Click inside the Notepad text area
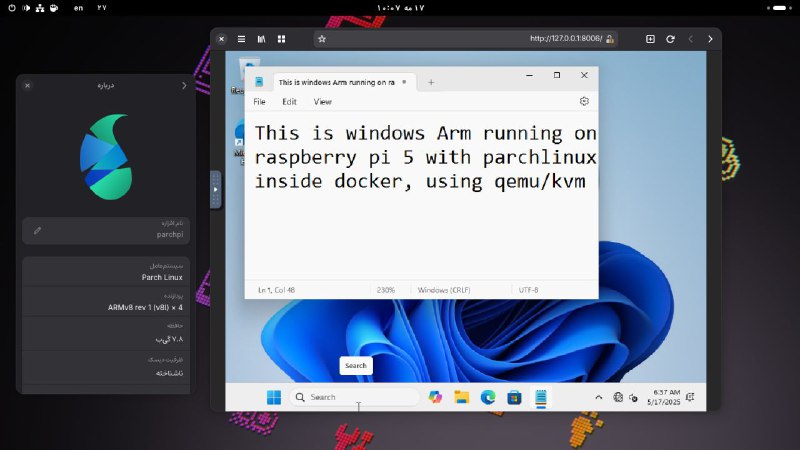The height and width of the screenshot is (450, 800). [421, 196]
